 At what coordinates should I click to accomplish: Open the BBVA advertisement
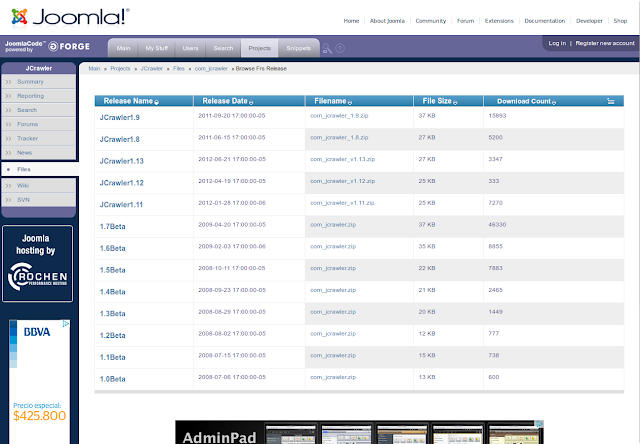pos(40,382)
